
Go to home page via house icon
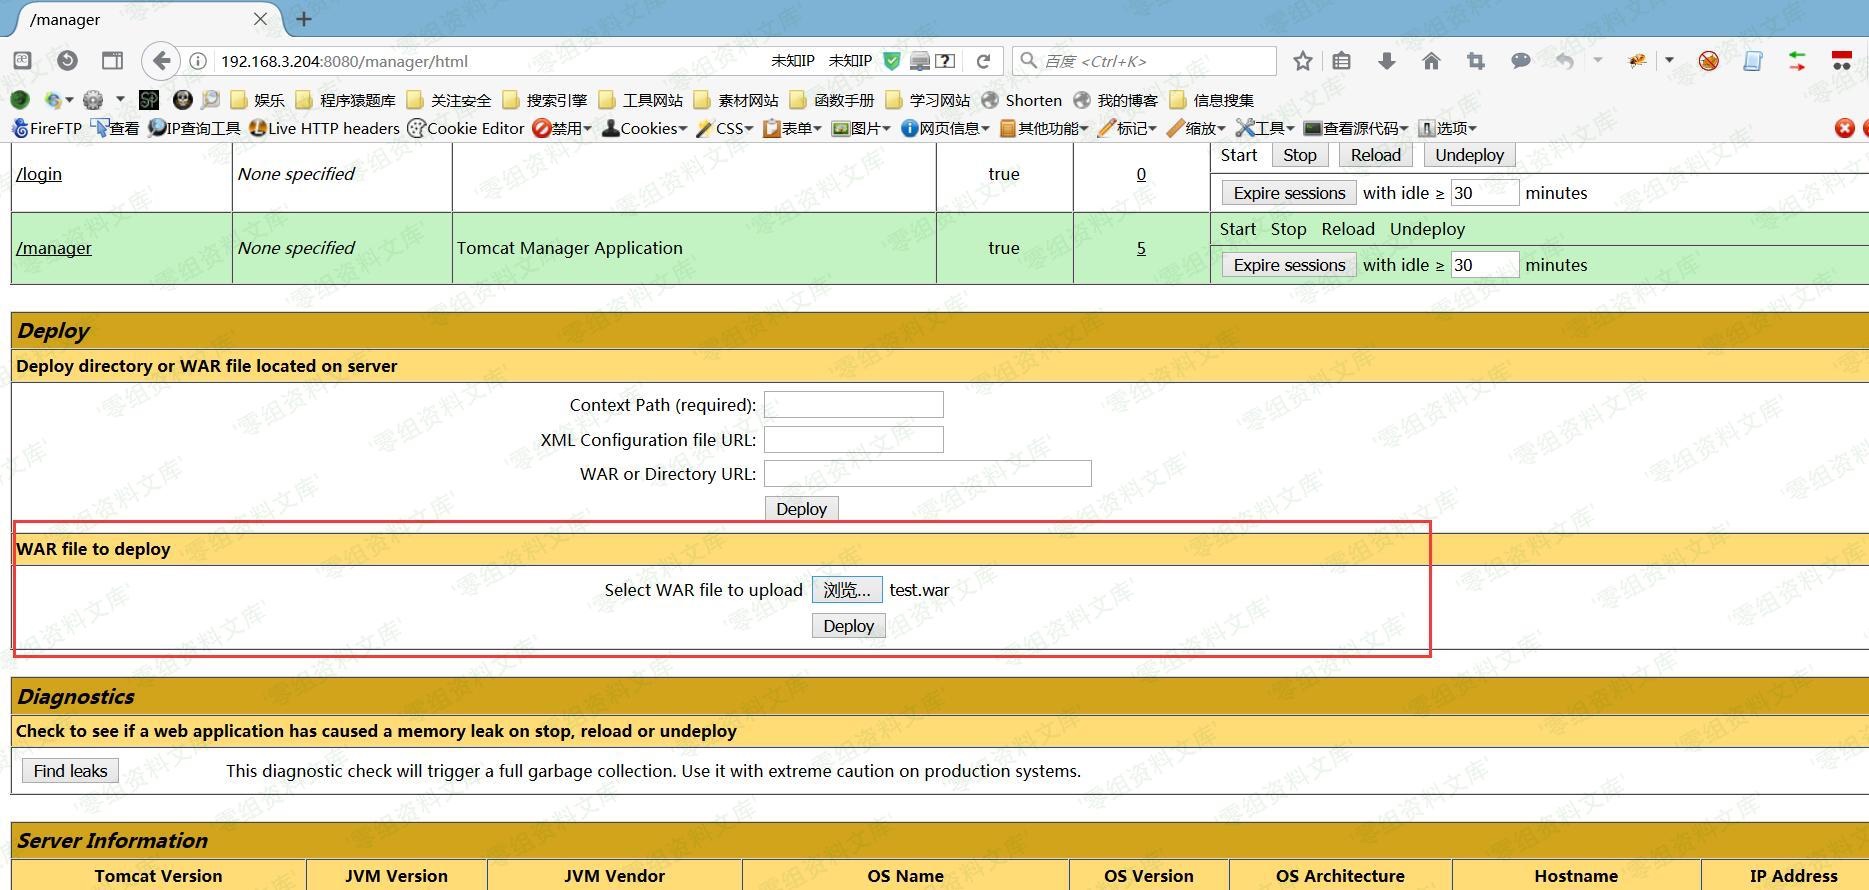pyautogui.click(x=1431, y=61)
